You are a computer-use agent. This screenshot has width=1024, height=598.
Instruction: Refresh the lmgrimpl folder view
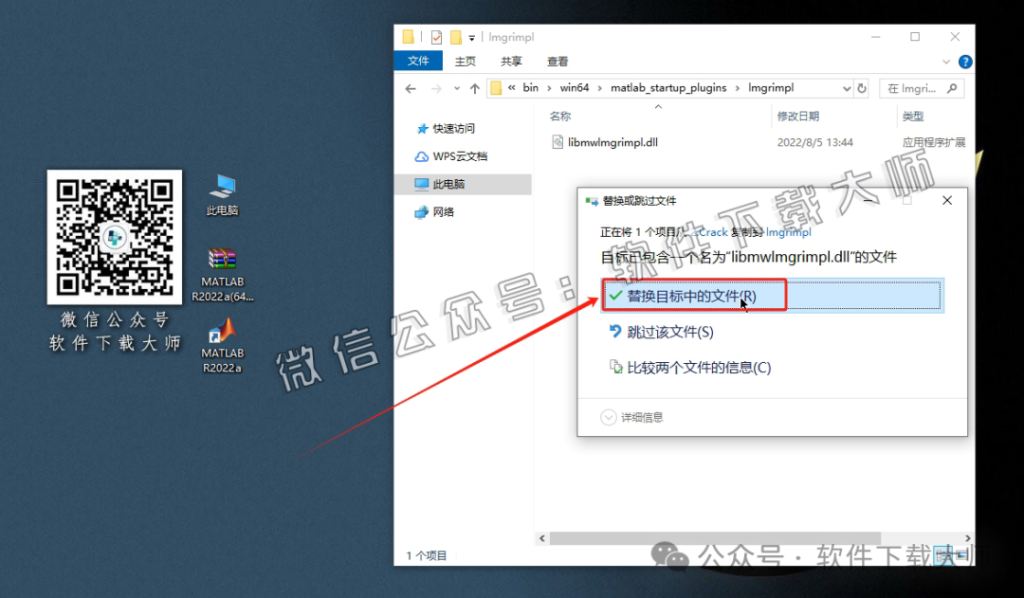[x=862, y=88]
